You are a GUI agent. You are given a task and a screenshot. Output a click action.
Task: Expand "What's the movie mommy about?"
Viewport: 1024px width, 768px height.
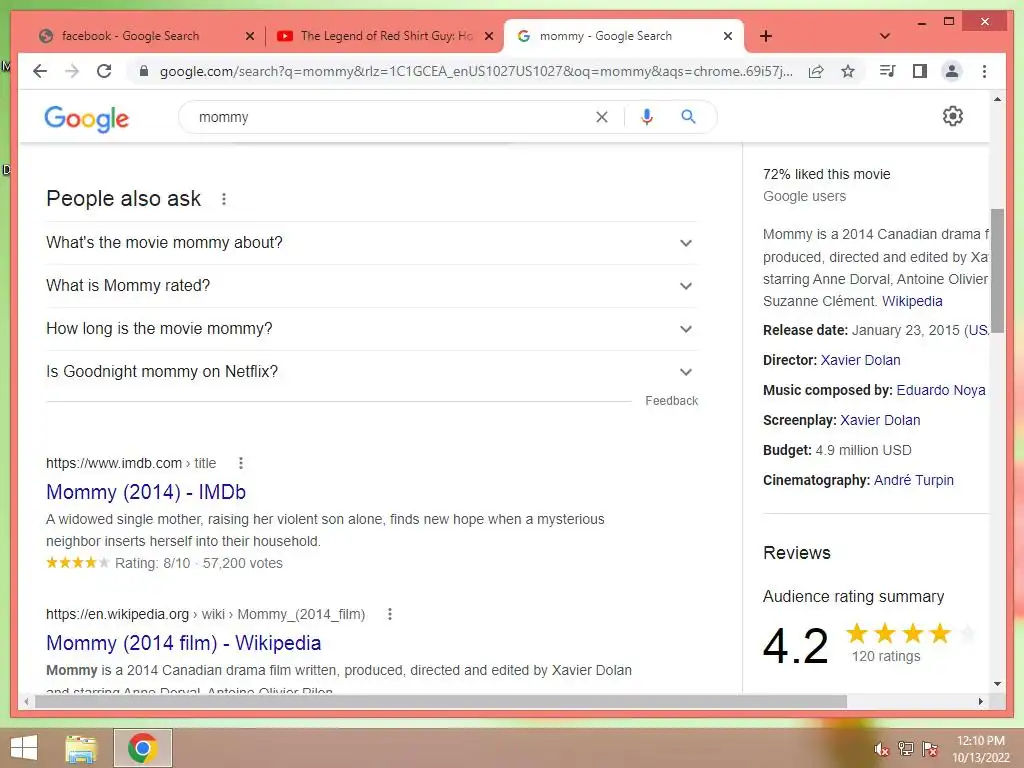click(372, 243)
